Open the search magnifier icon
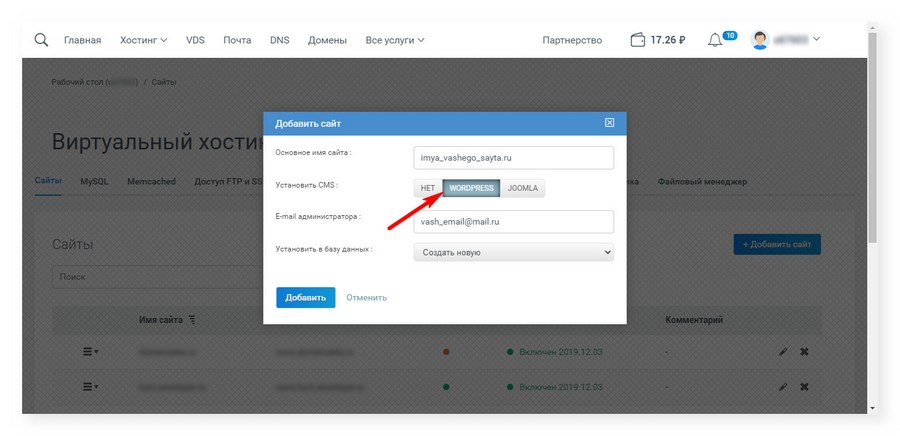Viewport: 900px width, 436px height. coord(41,40)
